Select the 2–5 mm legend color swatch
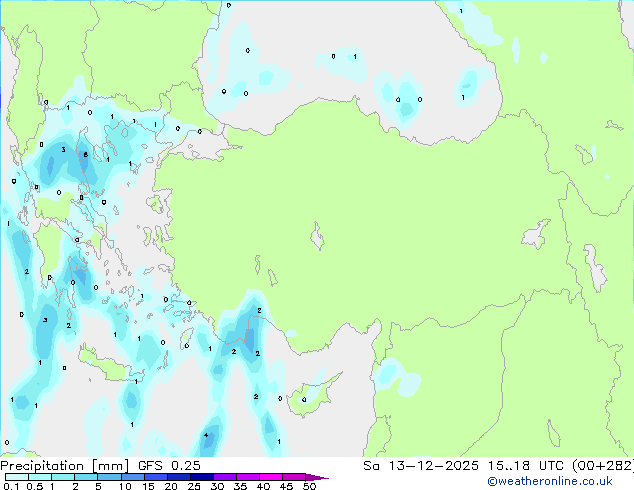 86,477
